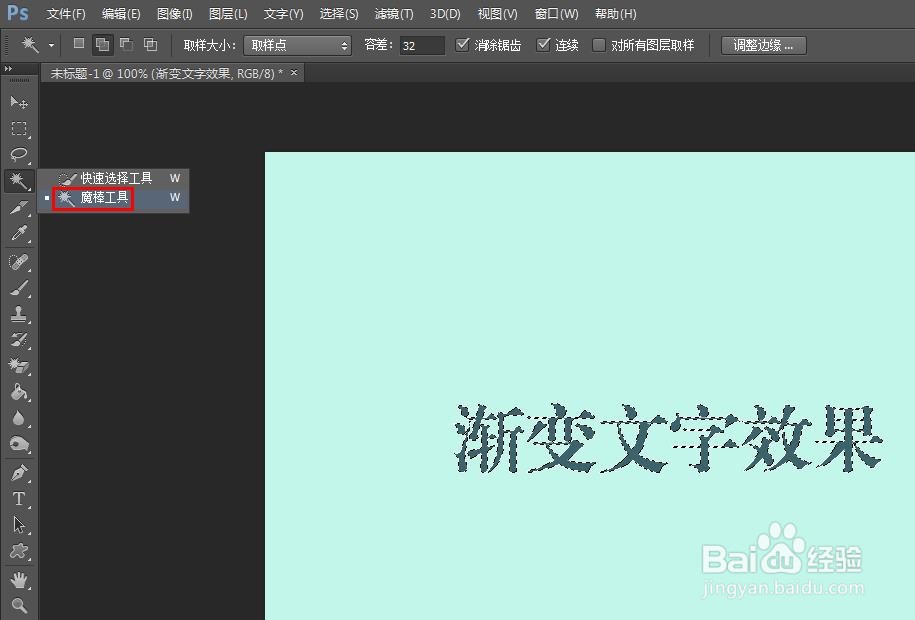Click the 容差 tolerance input field

click(x=422, y=45)
